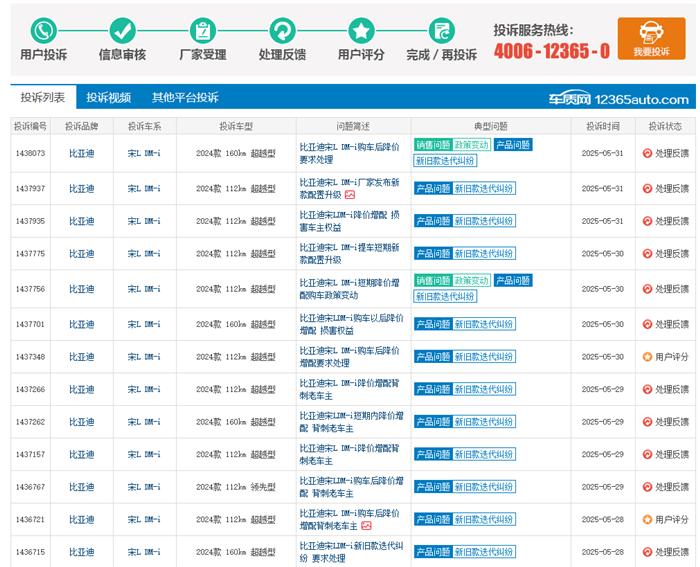
Task: Click status icon for complaint 1437756
Action: coord(647,289)
